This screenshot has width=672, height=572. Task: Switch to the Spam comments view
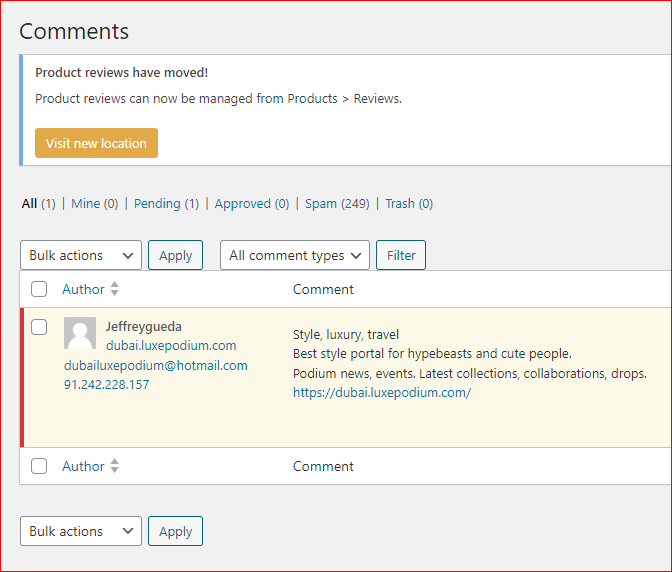point(321,203)
